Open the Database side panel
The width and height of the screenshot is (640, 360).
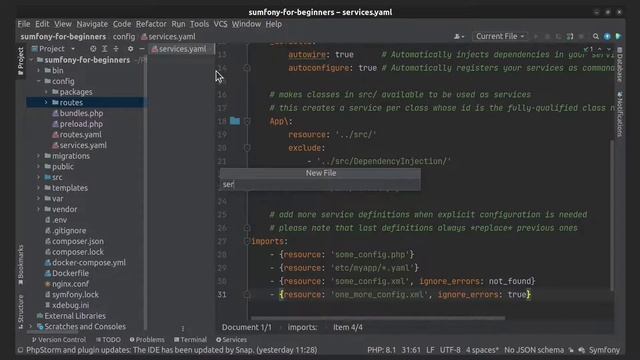coord(620,64)
